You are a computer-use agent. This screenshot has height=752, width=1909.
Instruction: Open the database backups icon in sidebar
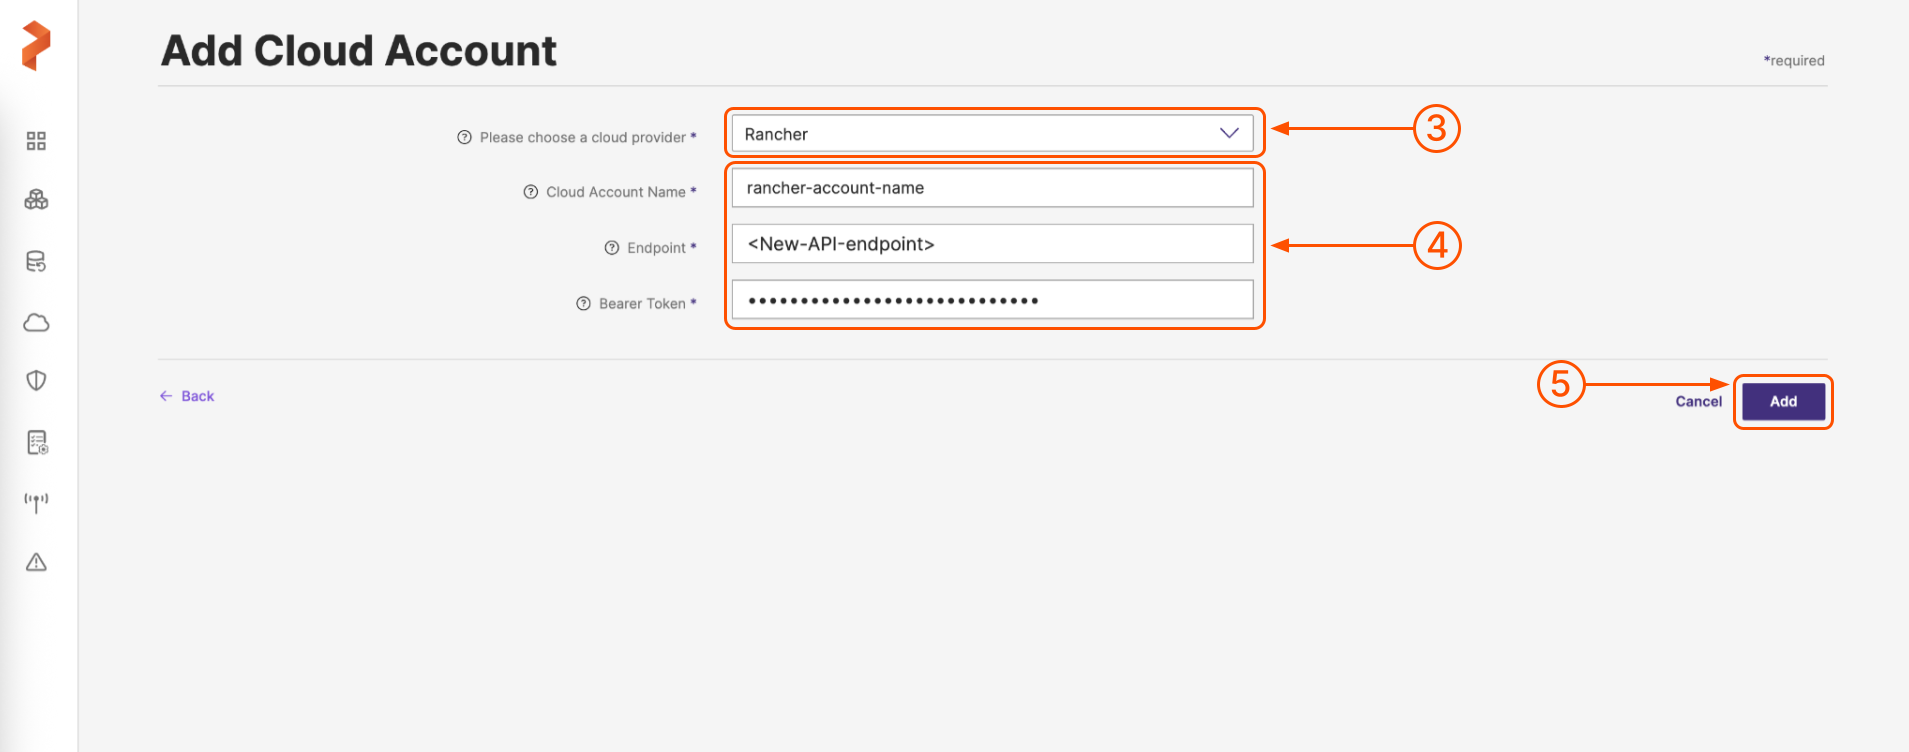coord(36,262)
